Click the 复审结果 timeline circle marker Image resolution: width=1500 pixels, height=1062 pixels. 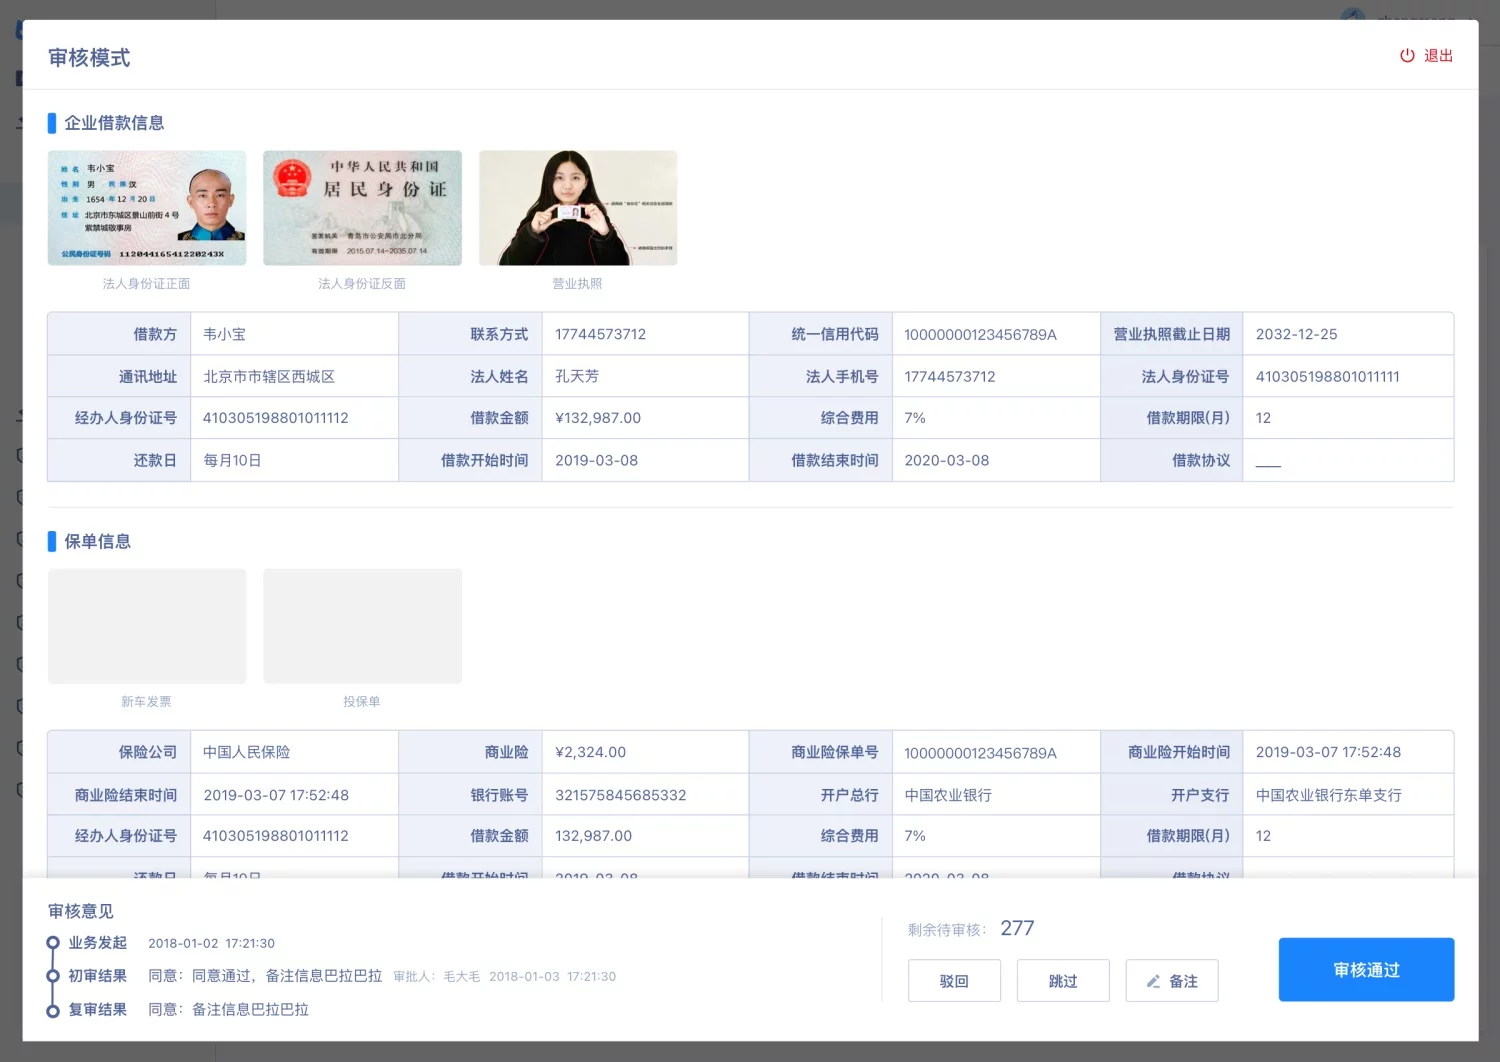tap(53, 1010)
